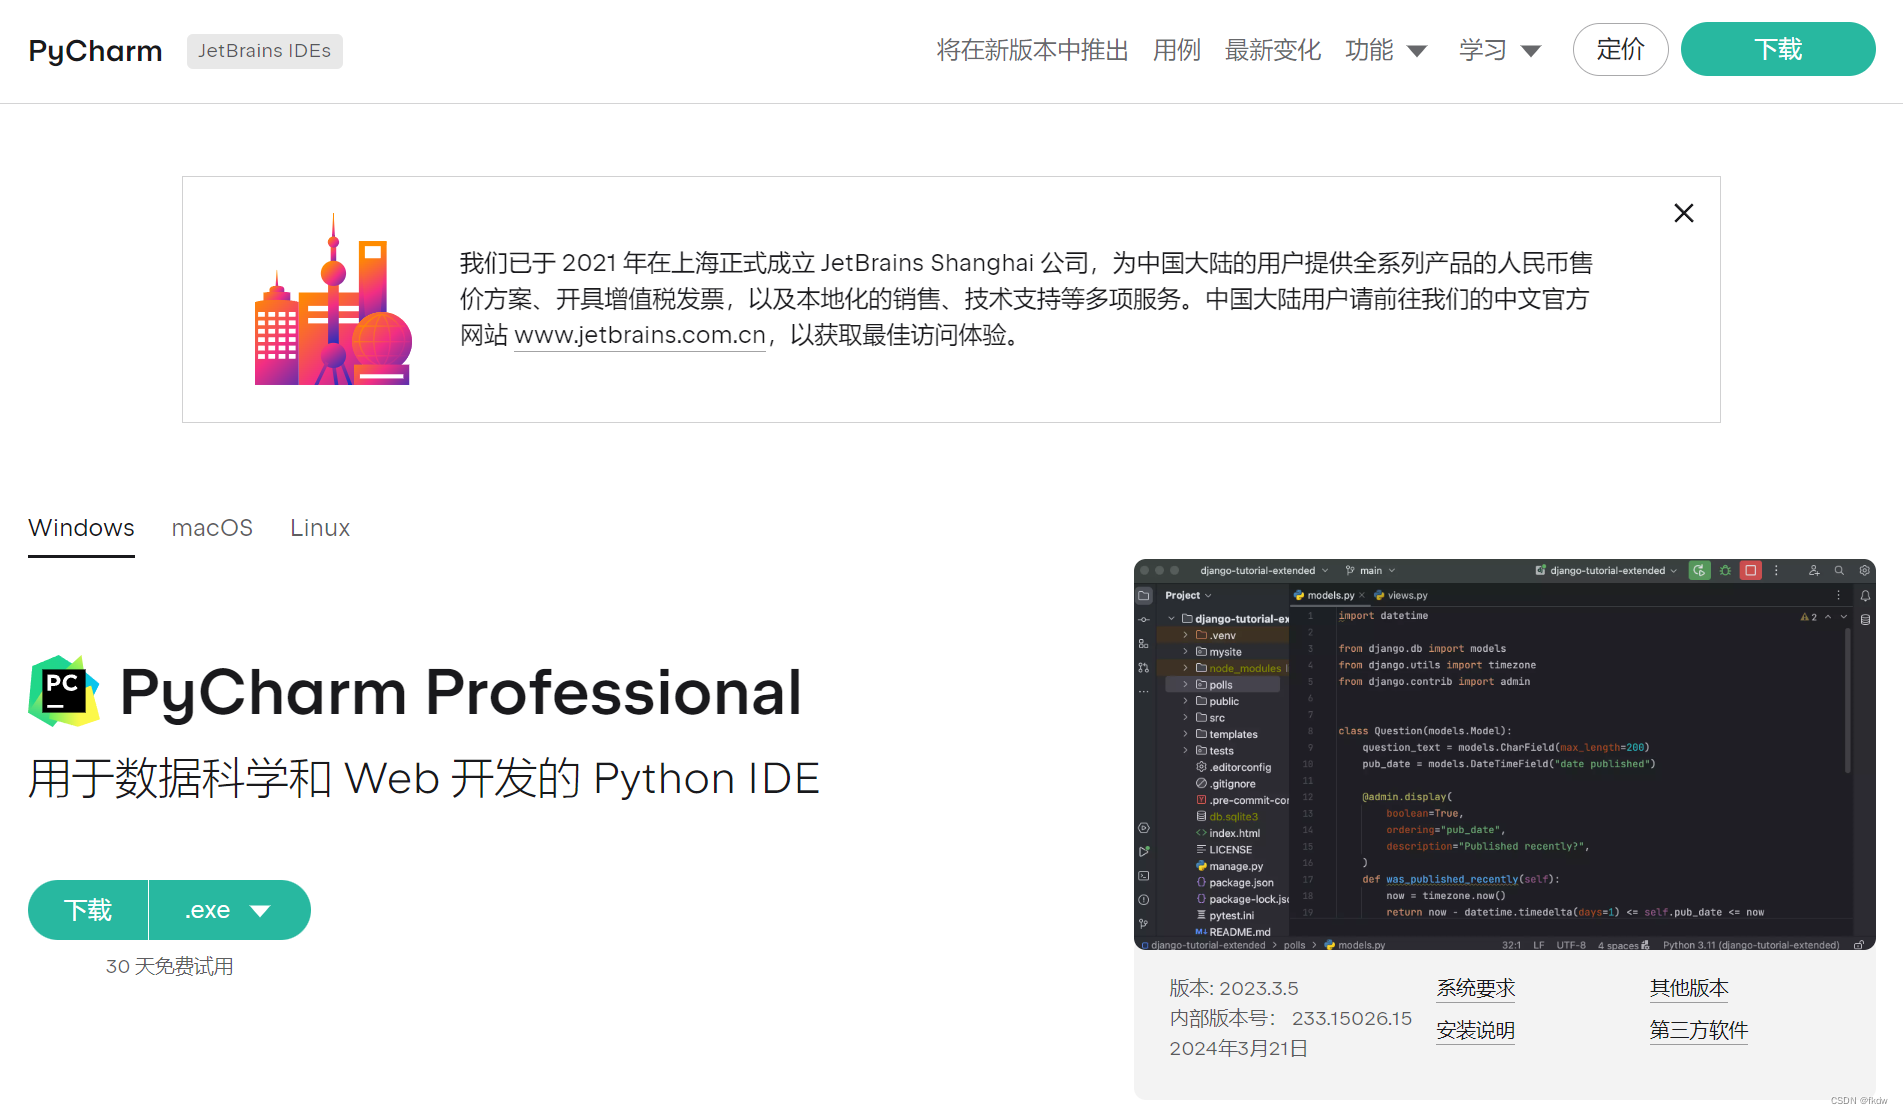Click the PyCharm Professional PC logo icon
The height and width of the screenshot is (1114, 1903).
pos(64,691)
